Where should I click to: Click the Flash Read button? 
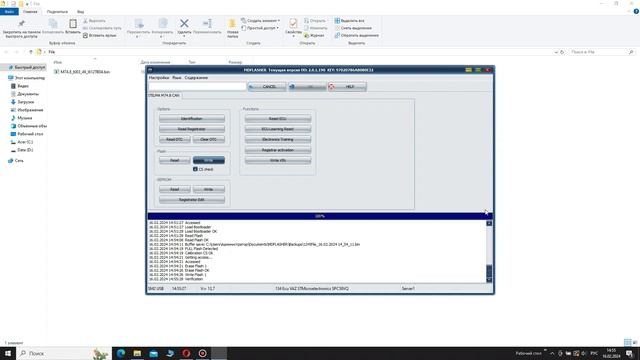click(174, 160)
